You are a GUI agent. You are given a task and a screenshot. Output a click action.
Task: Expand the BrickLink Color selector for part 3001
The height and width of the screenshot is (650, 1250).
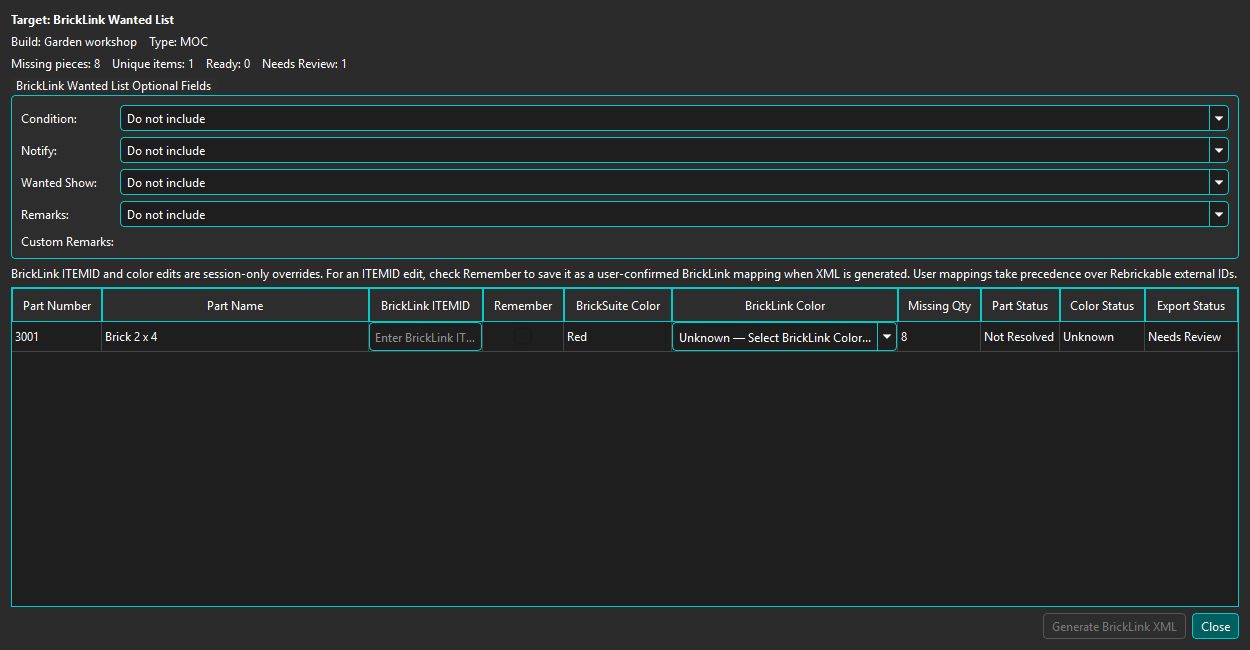click(x=784, y=337)
